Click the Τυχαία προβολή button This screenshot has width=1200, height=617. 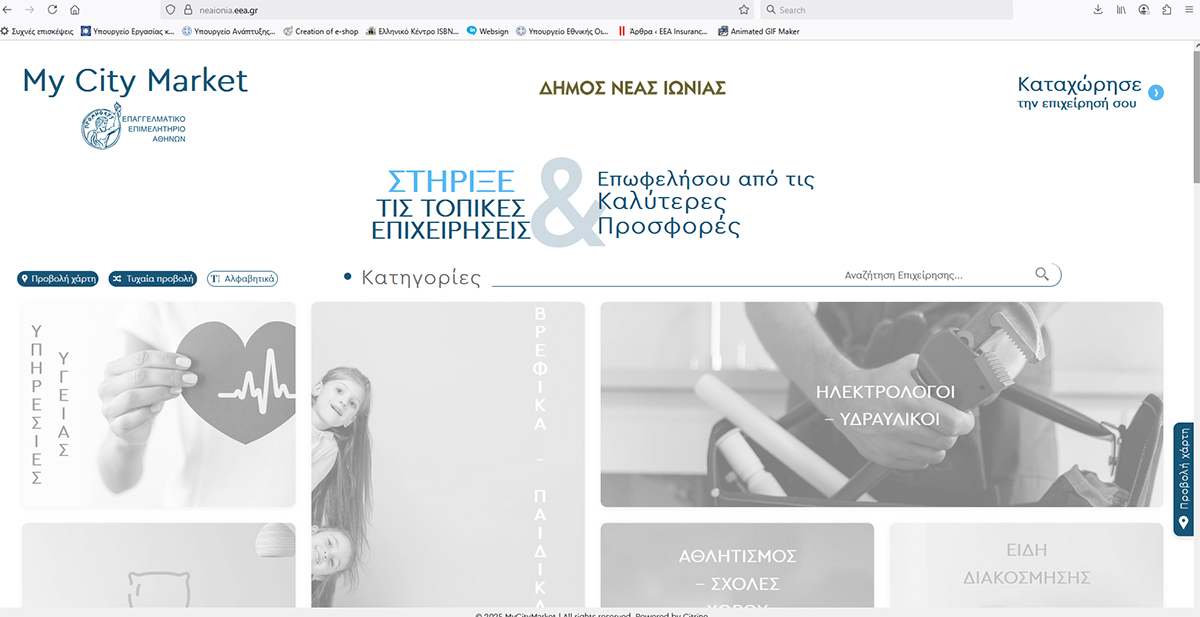[153, 279]
